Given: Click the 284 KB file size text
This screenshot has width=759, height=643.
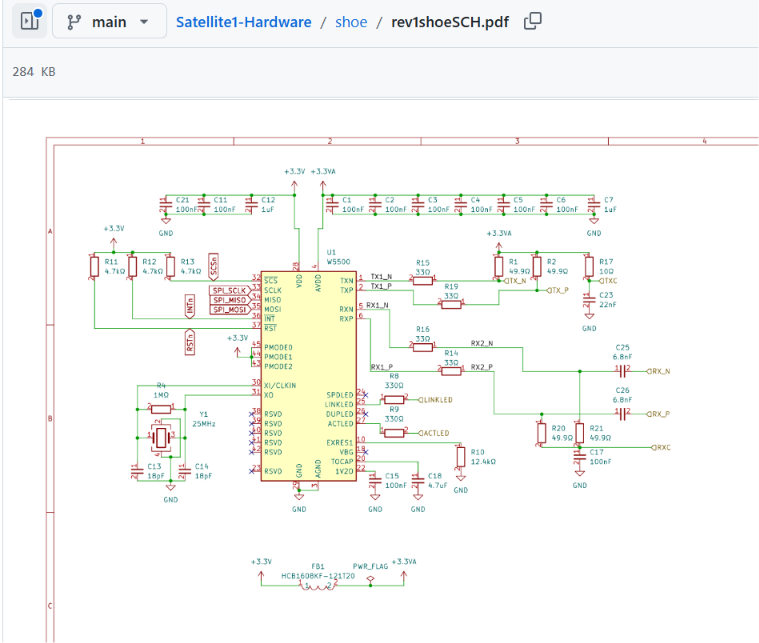Looking at the screenshot, I should [34, 72].
